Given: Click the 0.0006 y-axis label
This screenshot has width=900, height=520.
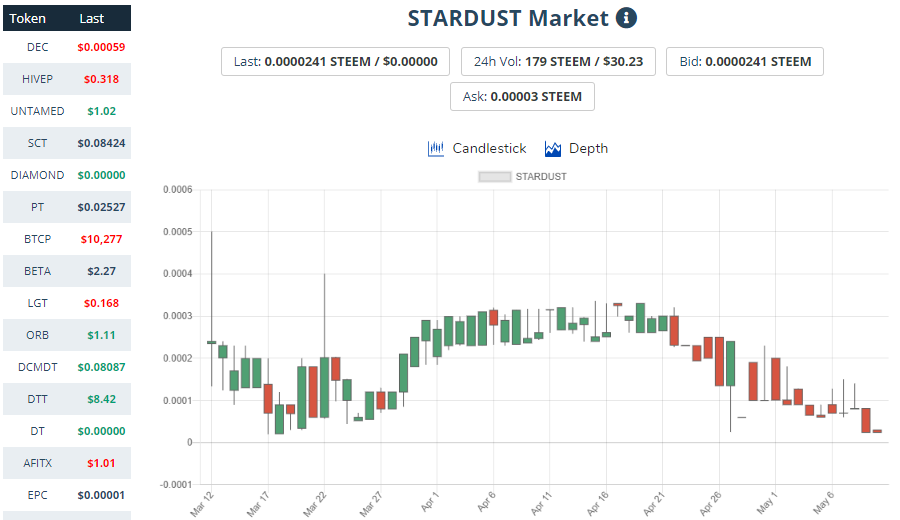Looking at the screenshot, I should tap(177, 190).
